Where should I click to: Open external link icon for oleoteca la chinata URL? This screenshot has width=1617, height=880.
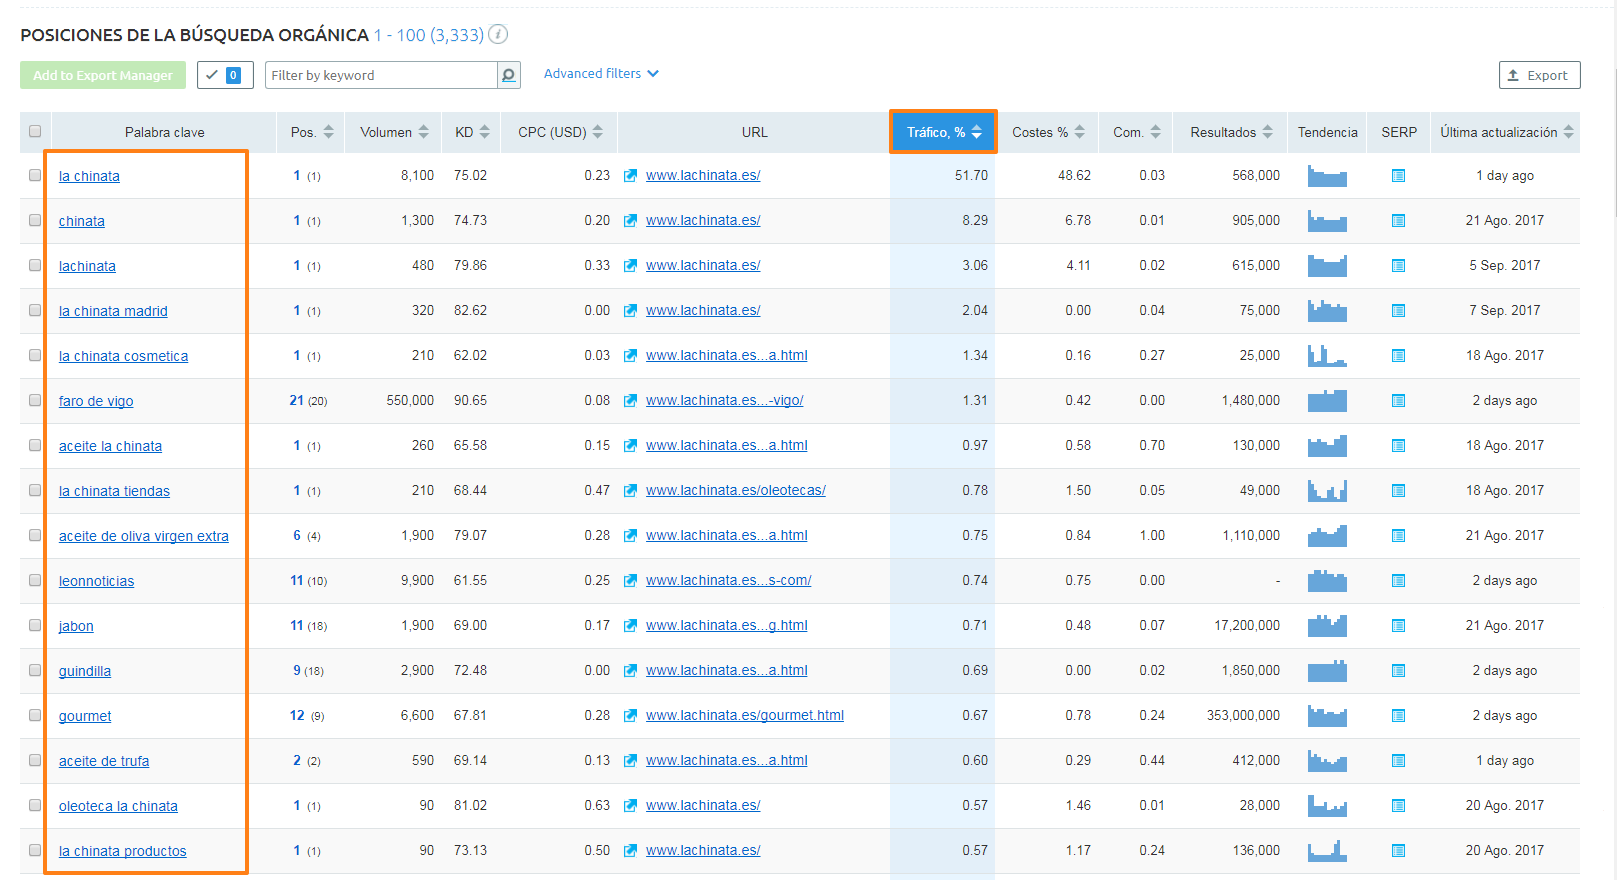(631, 806)
